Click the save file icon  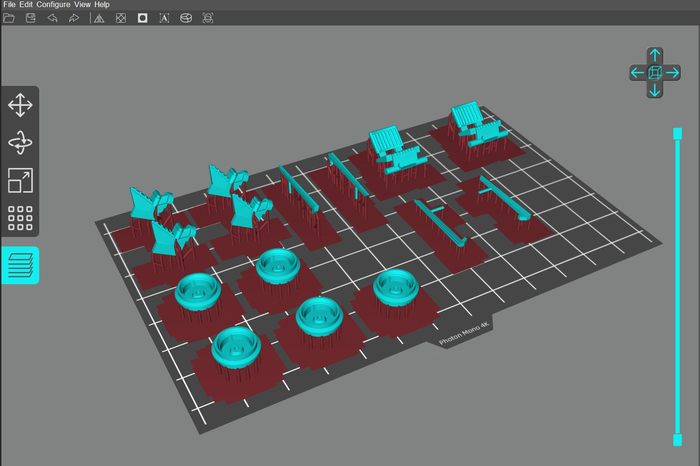click(30, 18)
